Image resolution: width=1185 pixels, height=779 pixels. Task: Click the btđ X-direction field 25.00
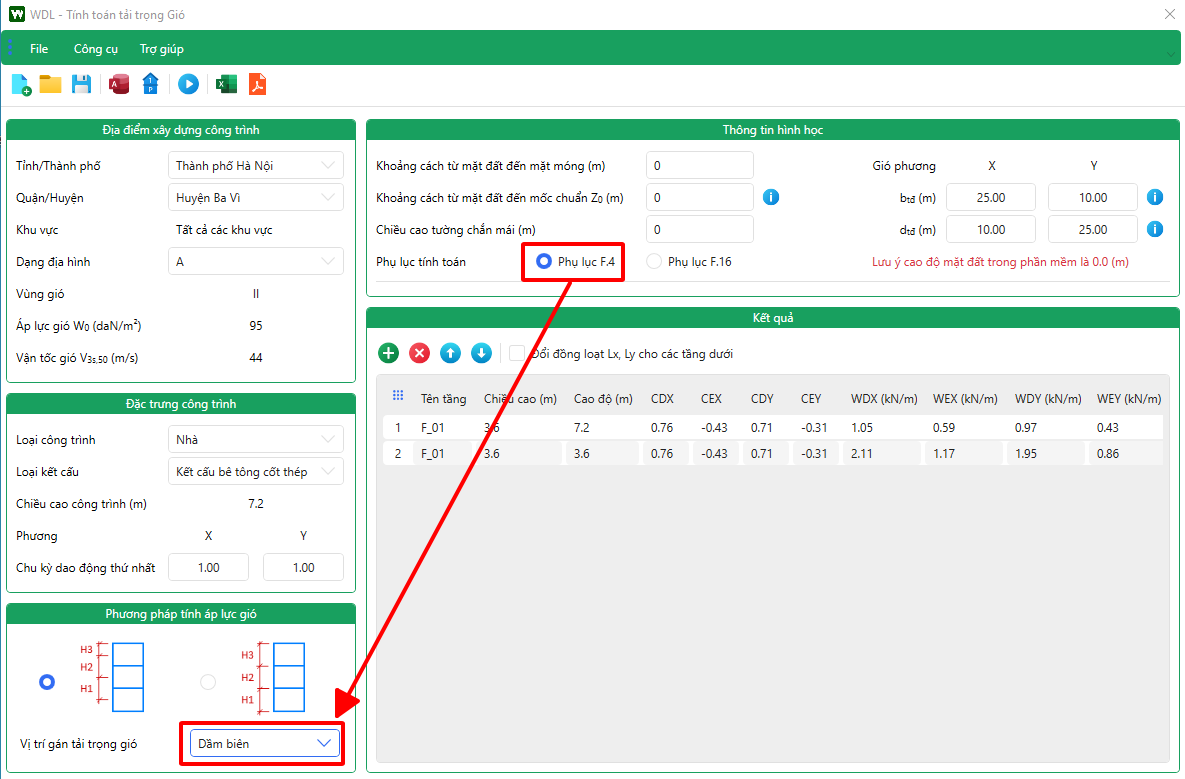click(x=991, y=197)
